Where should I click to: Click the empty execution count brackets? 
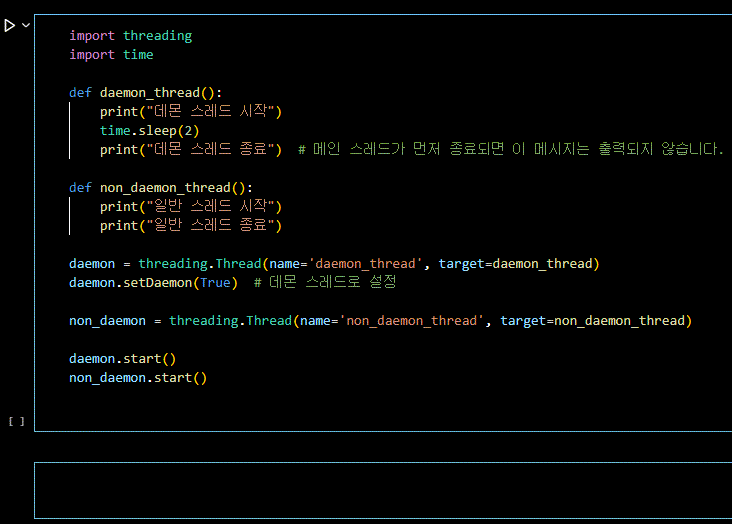pyautogui.click(x=16, y=422)
